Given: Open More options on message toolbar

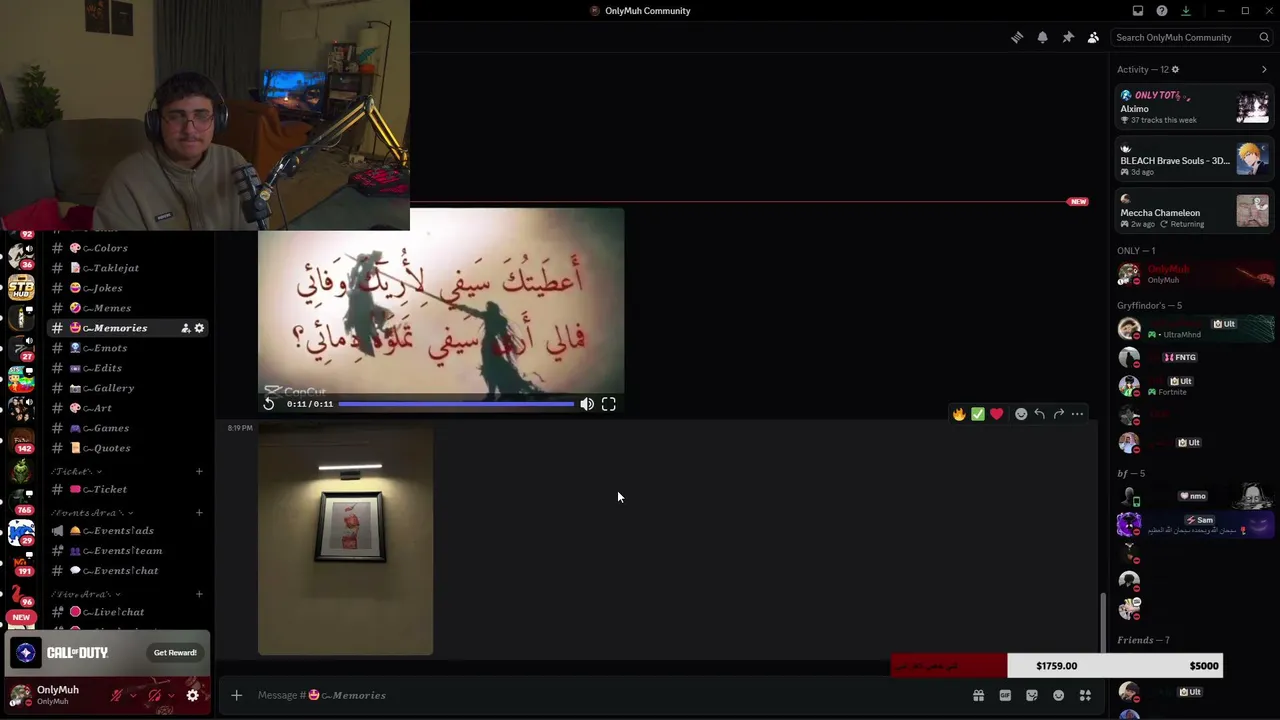Looking at the screenshot, I should tap(1077, 414).
